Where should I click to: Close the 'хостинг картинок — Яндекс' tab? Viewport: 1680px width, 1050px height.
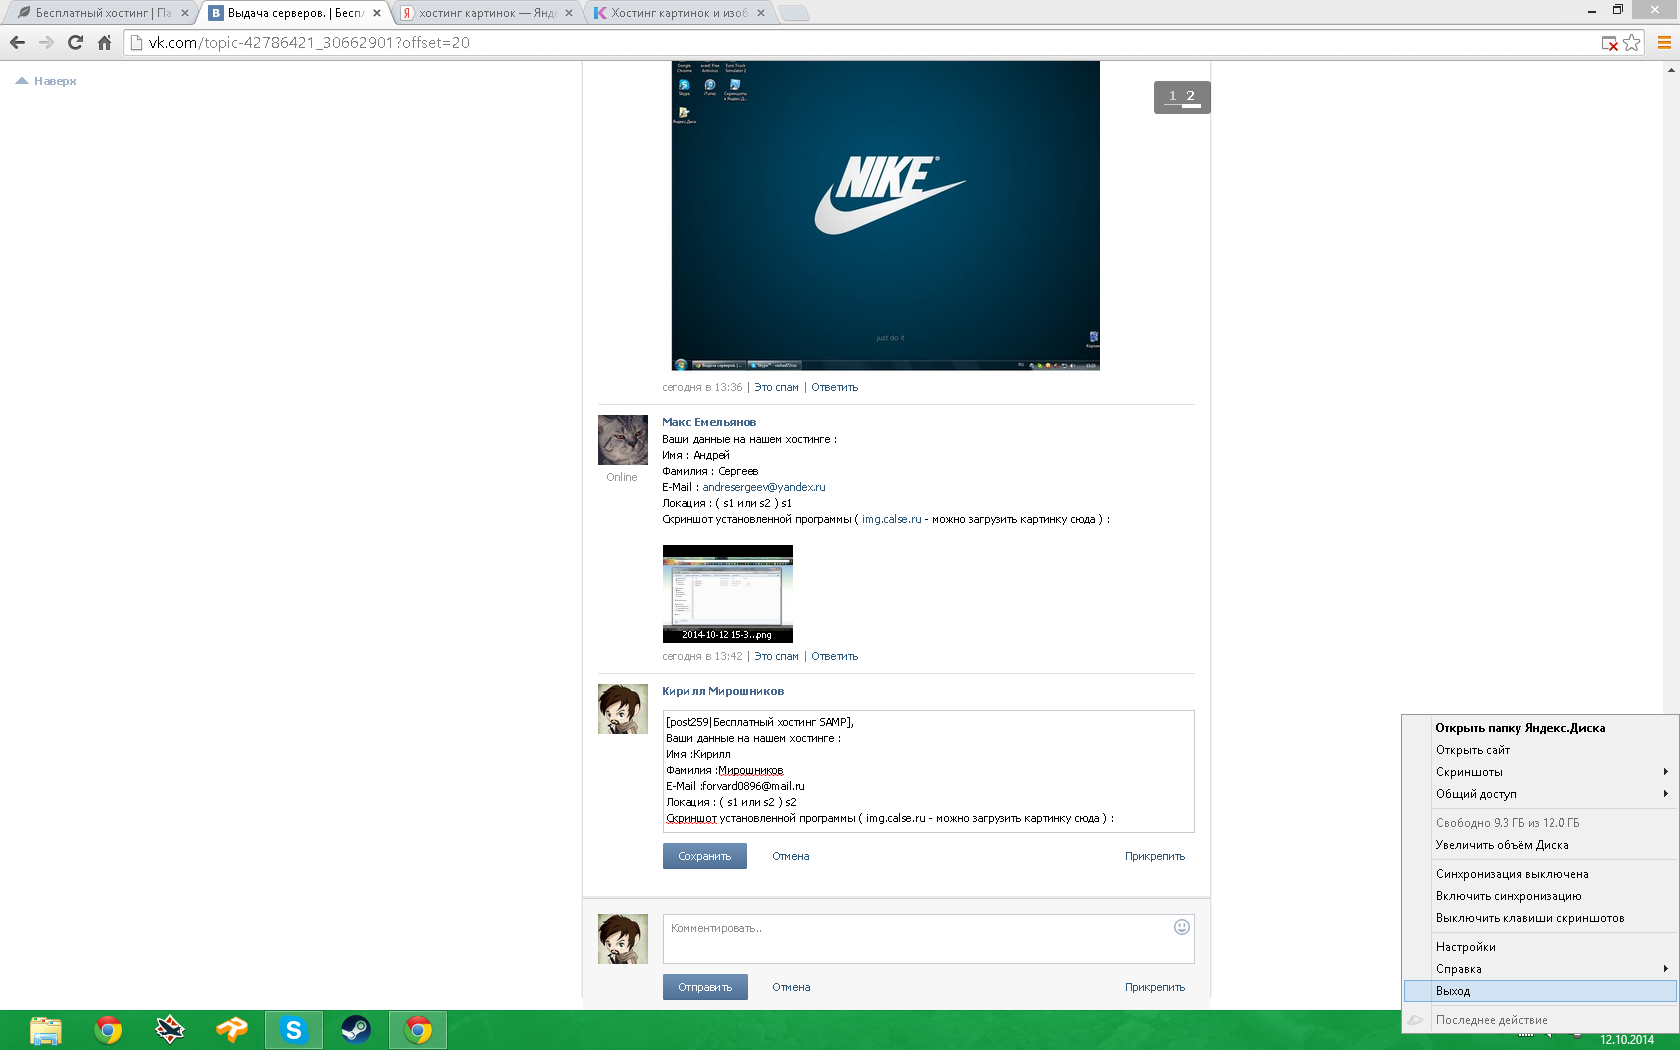point(569,13)
